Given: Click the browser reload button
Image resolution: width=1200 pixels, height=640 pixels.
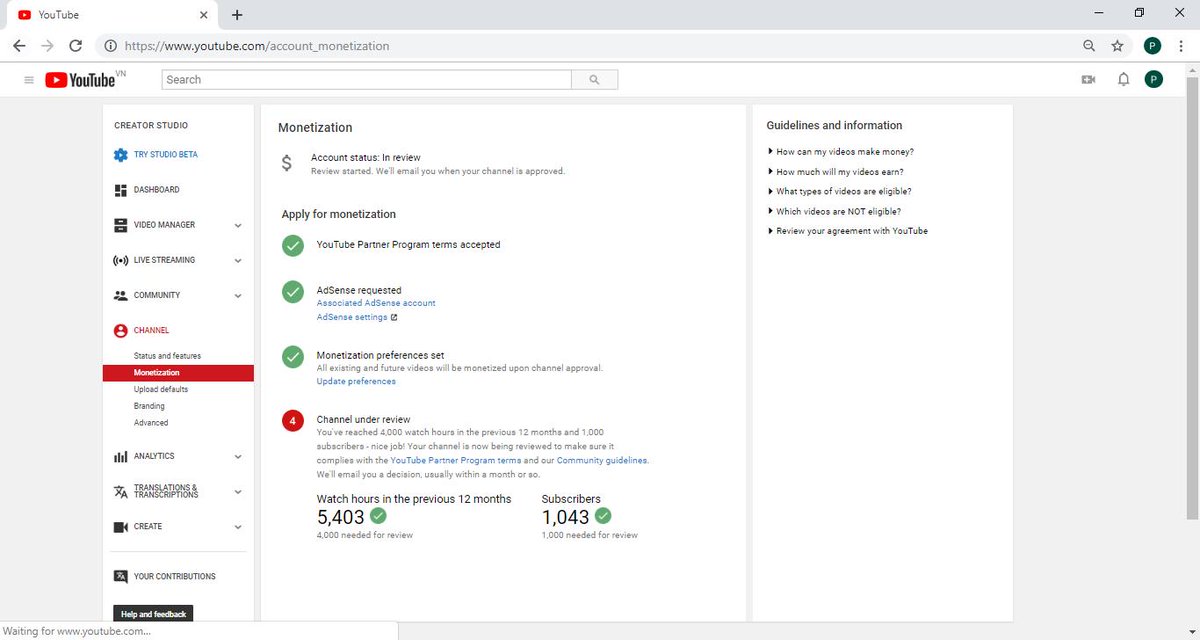Looking at the screenshot, I should point(75,46).
